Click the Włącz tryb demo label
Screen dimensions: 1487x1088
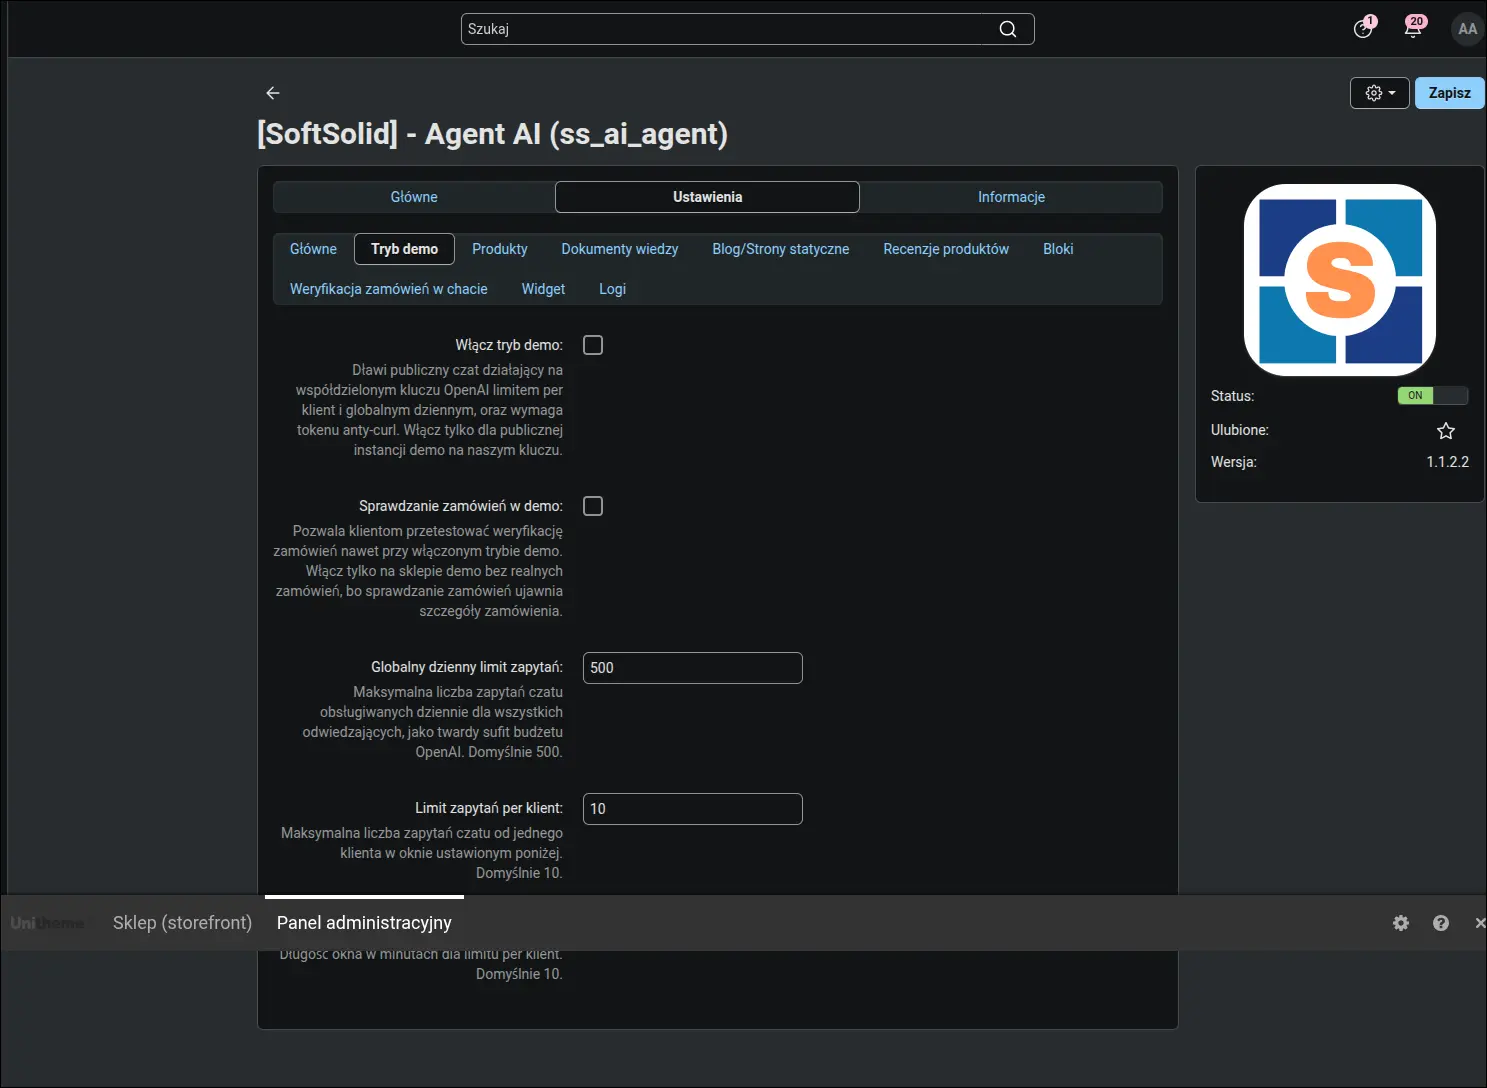(x=509, y=345)
